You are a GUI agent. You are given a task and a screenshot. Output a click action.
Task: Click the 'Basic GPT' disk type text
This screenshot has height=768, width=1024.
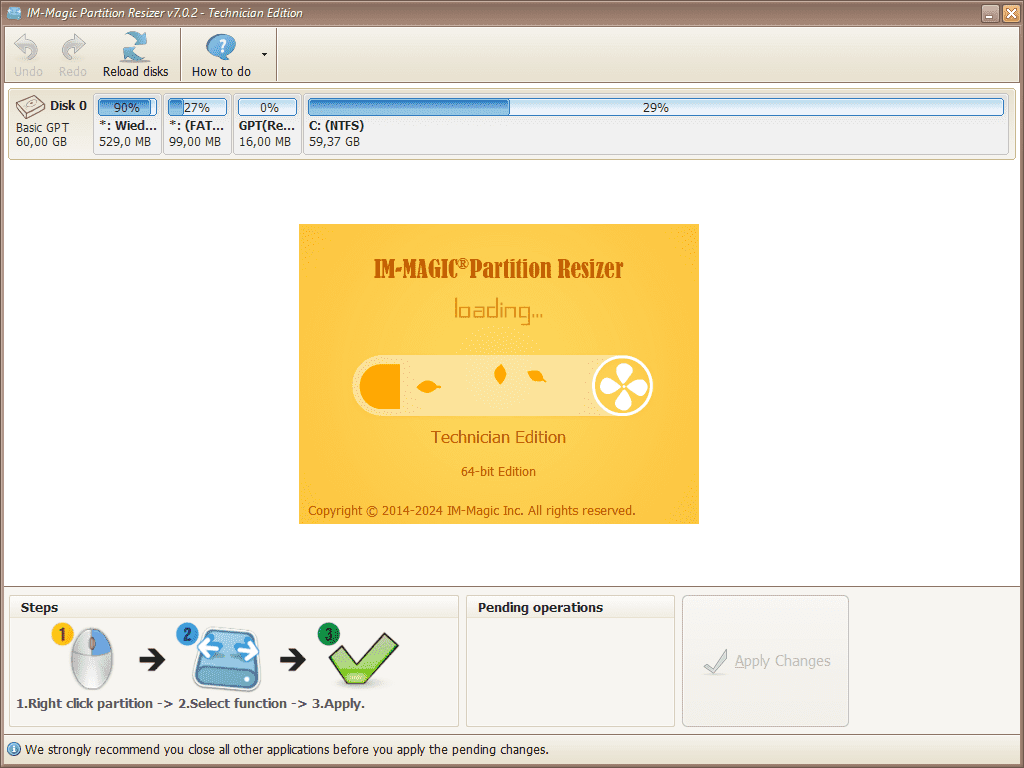click(x=42, y=127)
